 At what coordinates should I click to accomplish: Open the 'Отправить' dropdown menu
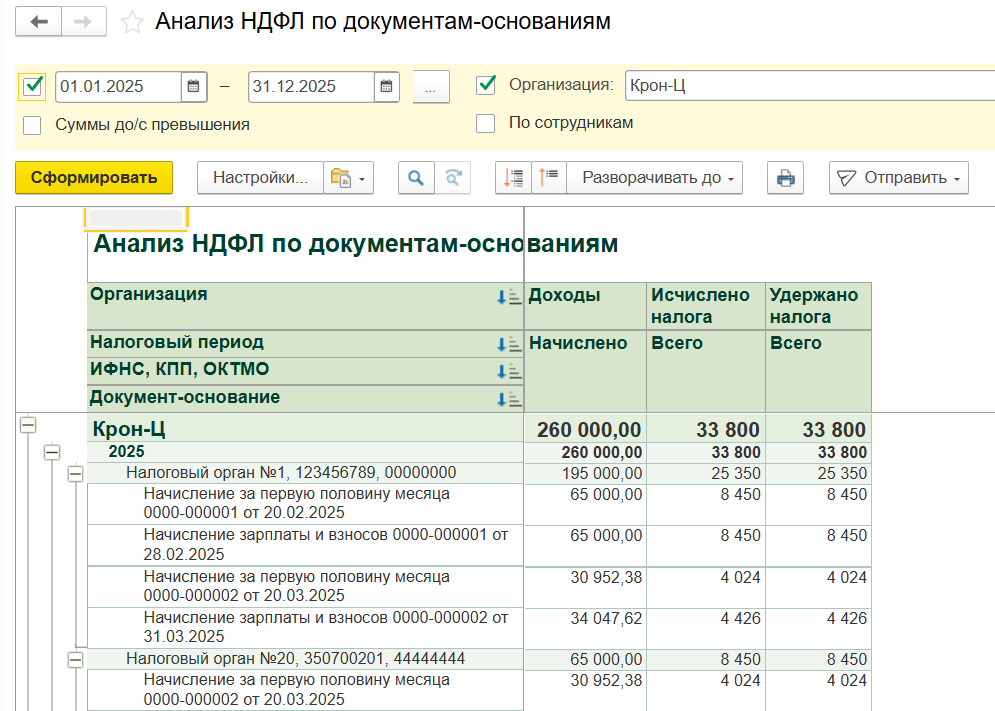899,178
